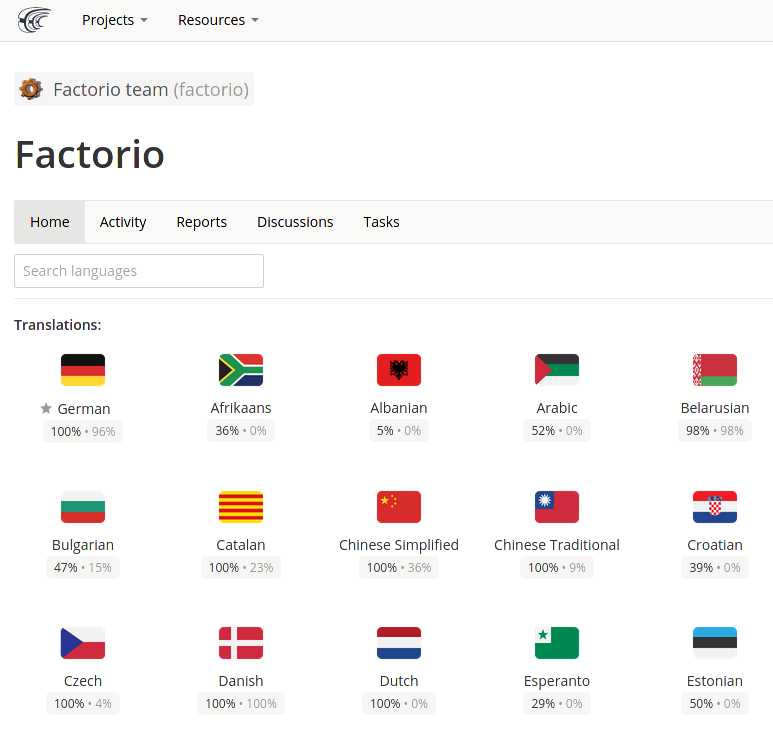Screen dimensions: 773x738
Task: Click the Arabic flag icon
Action: click(x=557, y=370)
